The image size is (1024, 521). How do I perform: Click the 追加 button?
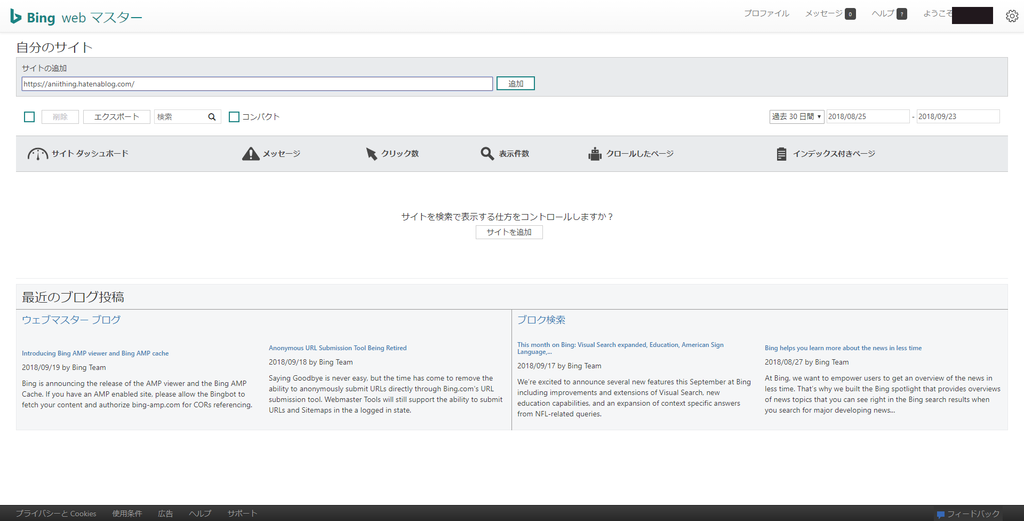[x=515, y=84]
